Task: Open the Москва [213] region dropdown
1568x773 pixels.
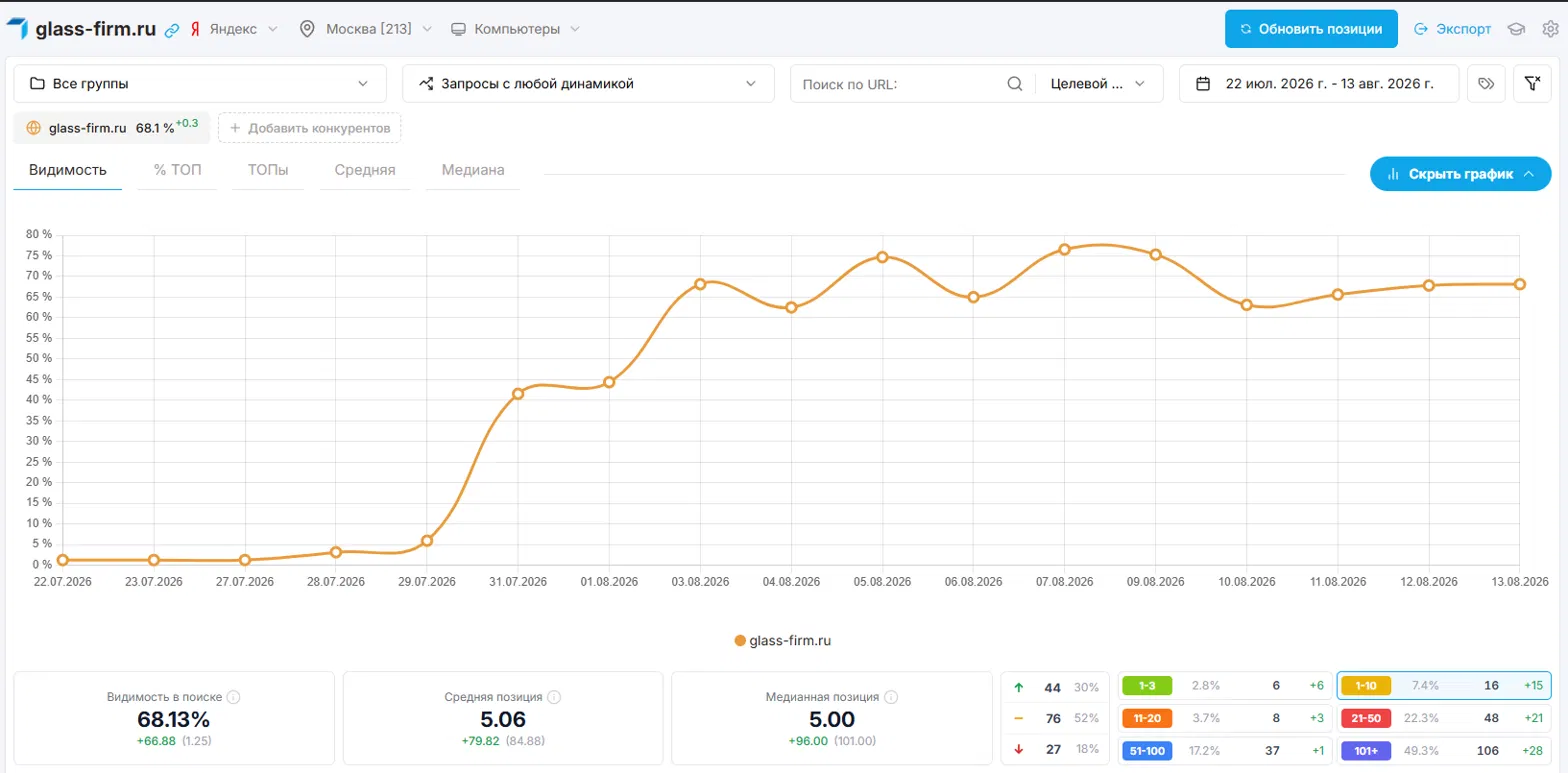Action: point(367,29)
